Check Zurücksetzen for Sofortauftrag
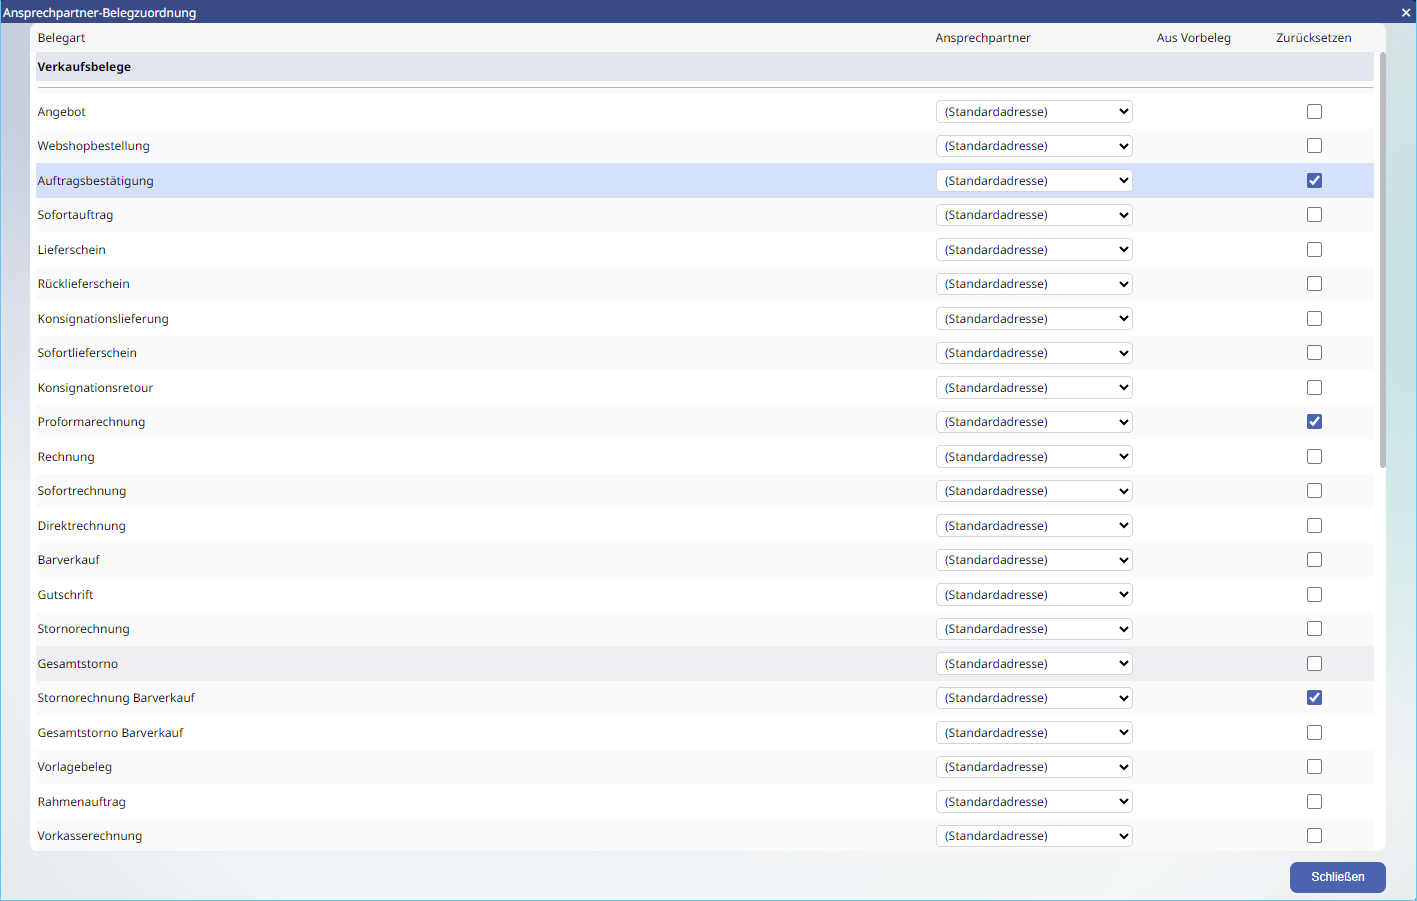Screen dimensions: 1417x901 tap(1314, 215)
